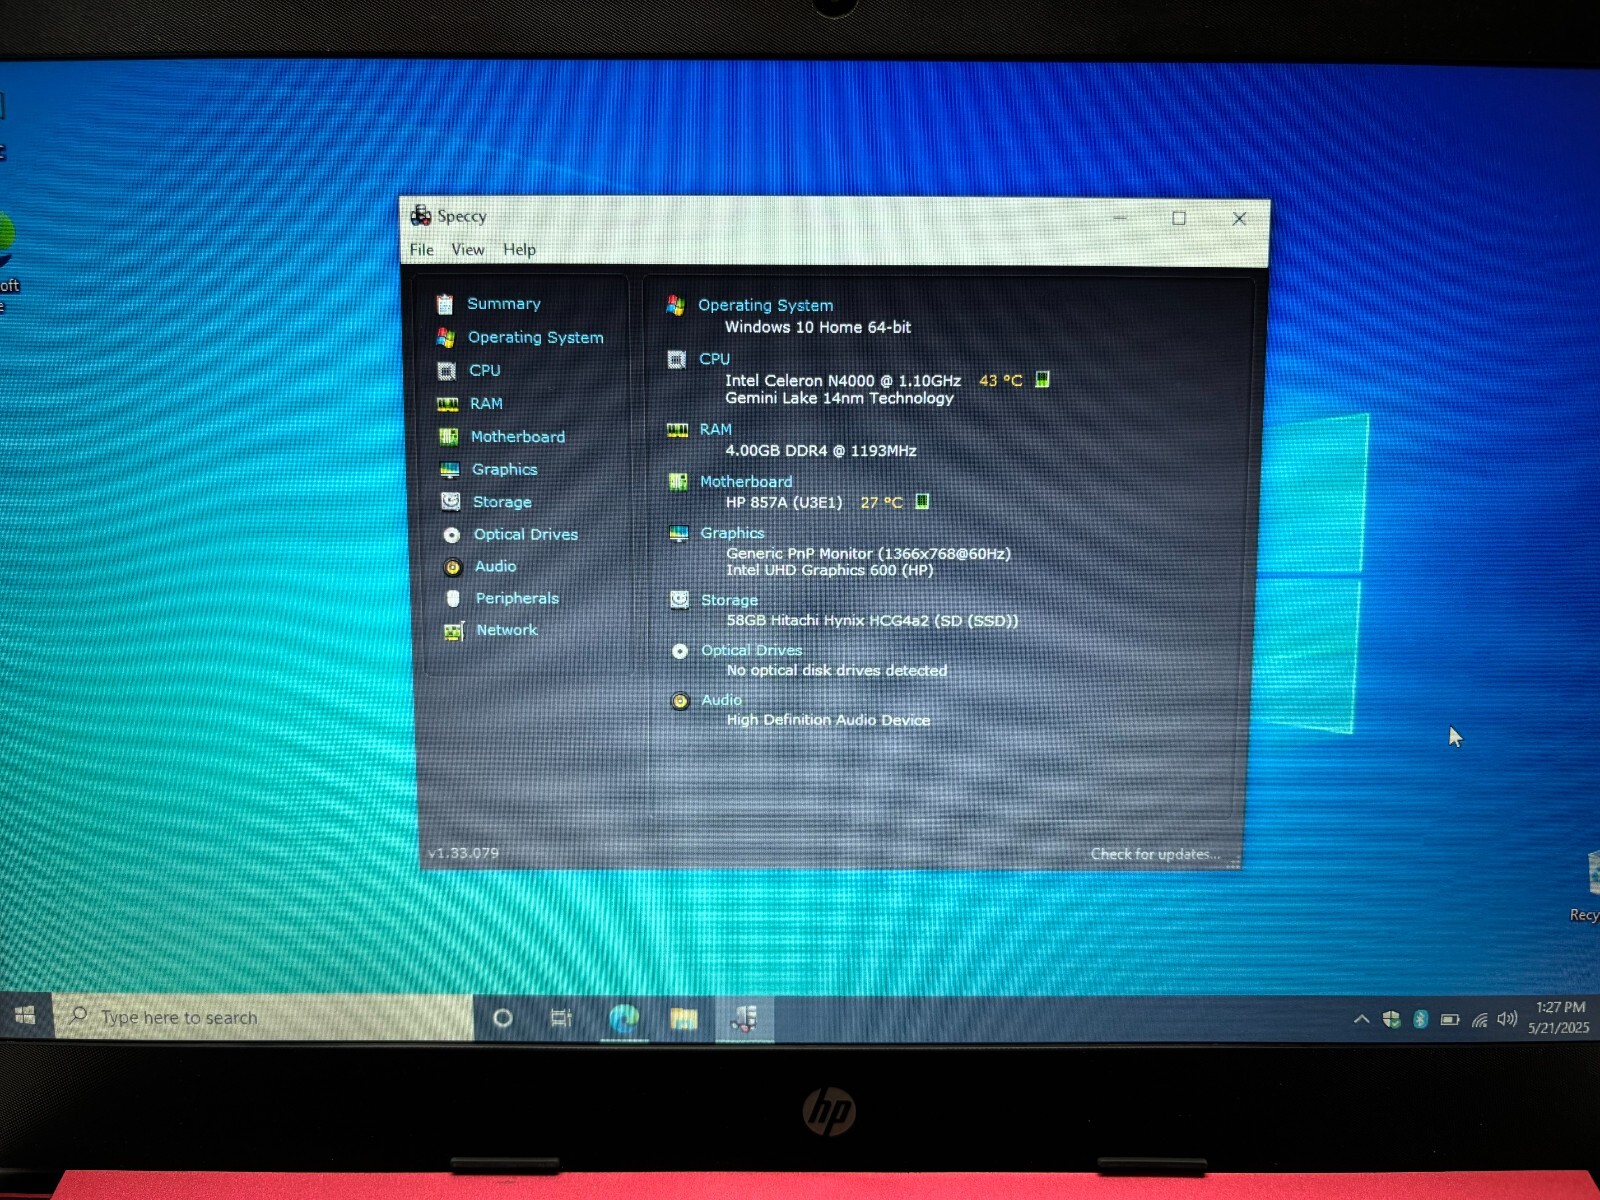Click 'Intel Celeron N4000 @ 1.10GHz' text
Image resolution: width=1600 pixels, height=1200 pixels.
pyautogui.click(x=843, y=380)
